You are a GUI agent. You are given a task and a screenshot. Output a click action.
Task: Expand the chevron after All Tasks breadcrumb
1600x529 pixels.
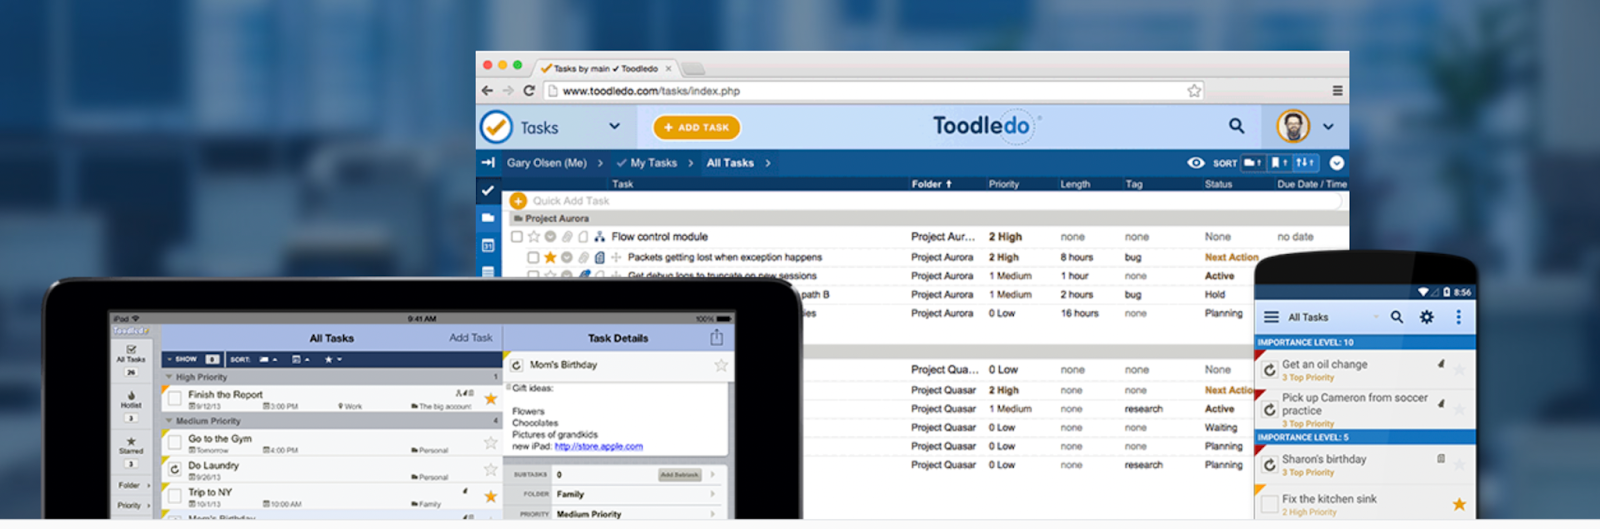(768, 163)
